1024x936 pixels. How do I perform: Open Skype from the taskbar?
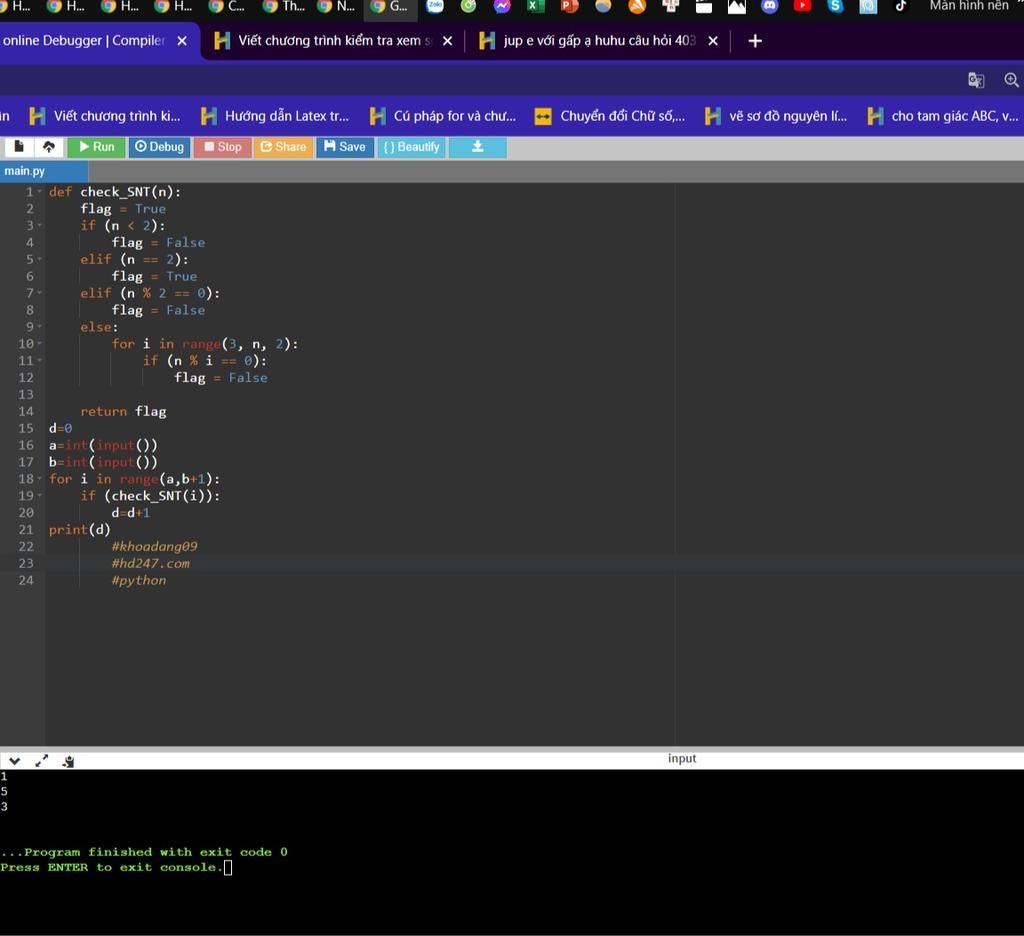click(x=835, y=6)
